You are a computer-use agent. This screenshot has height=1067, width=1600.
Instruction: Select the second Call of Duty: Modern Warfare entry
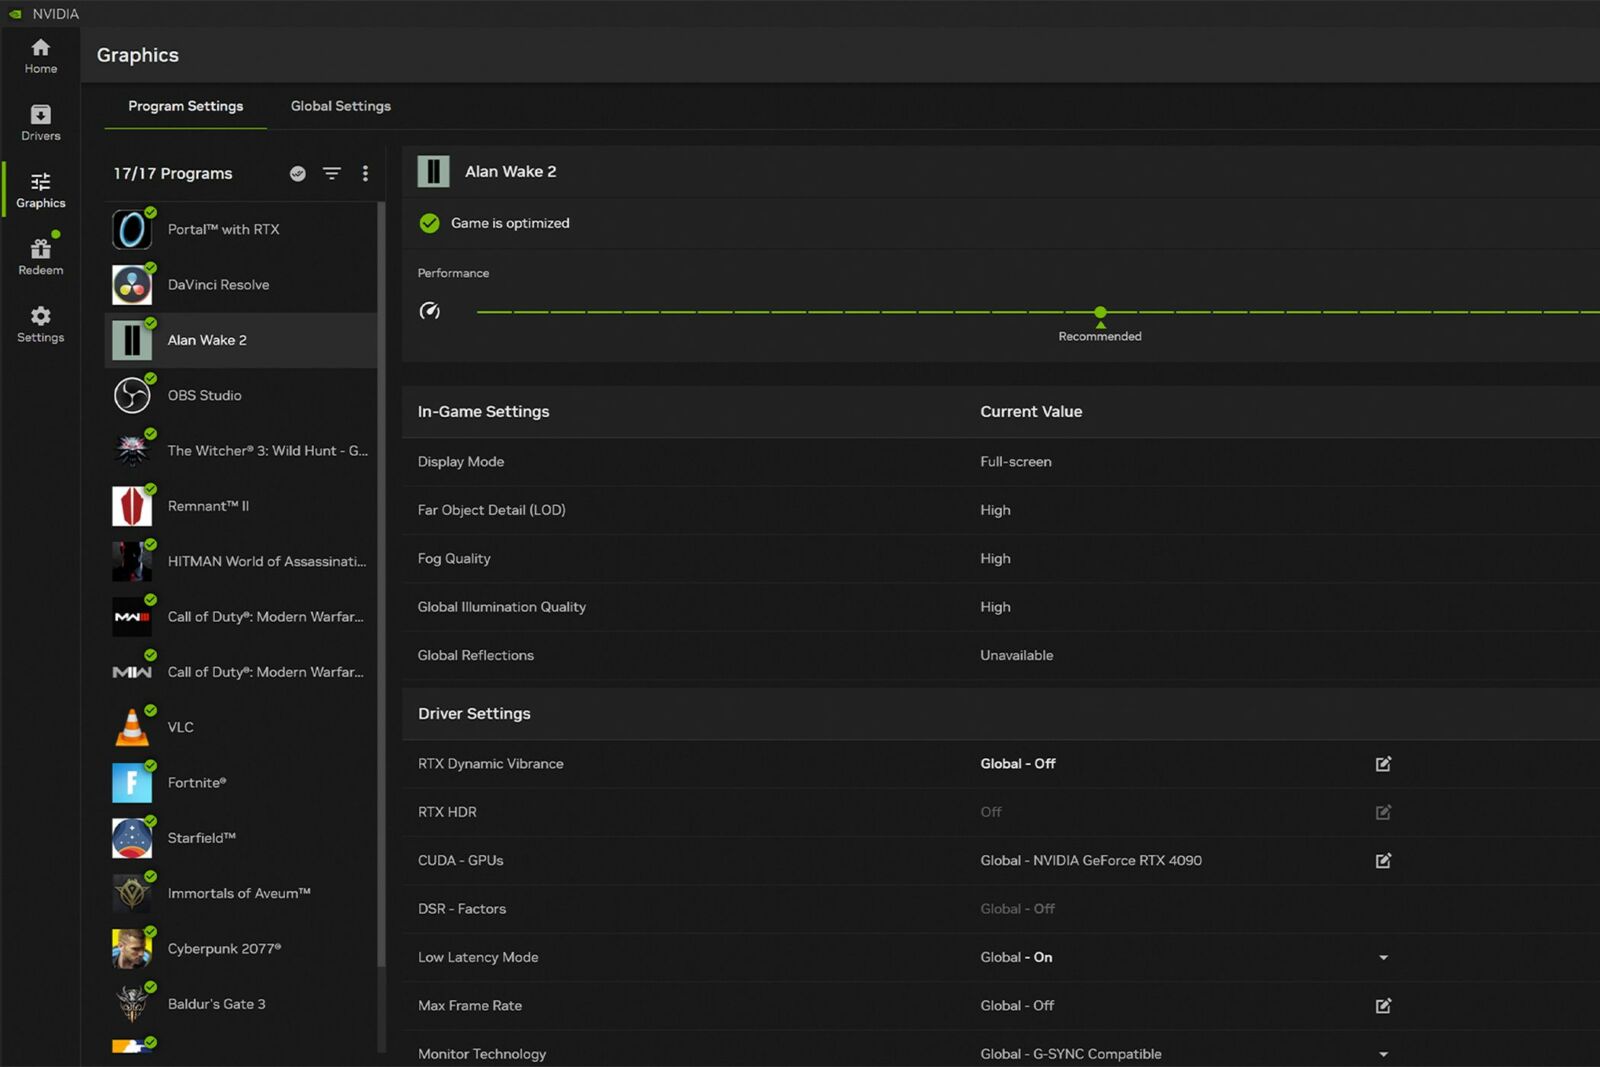241,672
